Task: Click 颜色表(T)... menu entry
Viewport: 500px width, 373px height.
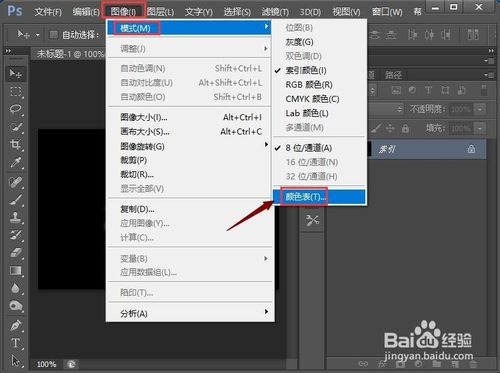Action: (x=319, y=197)
